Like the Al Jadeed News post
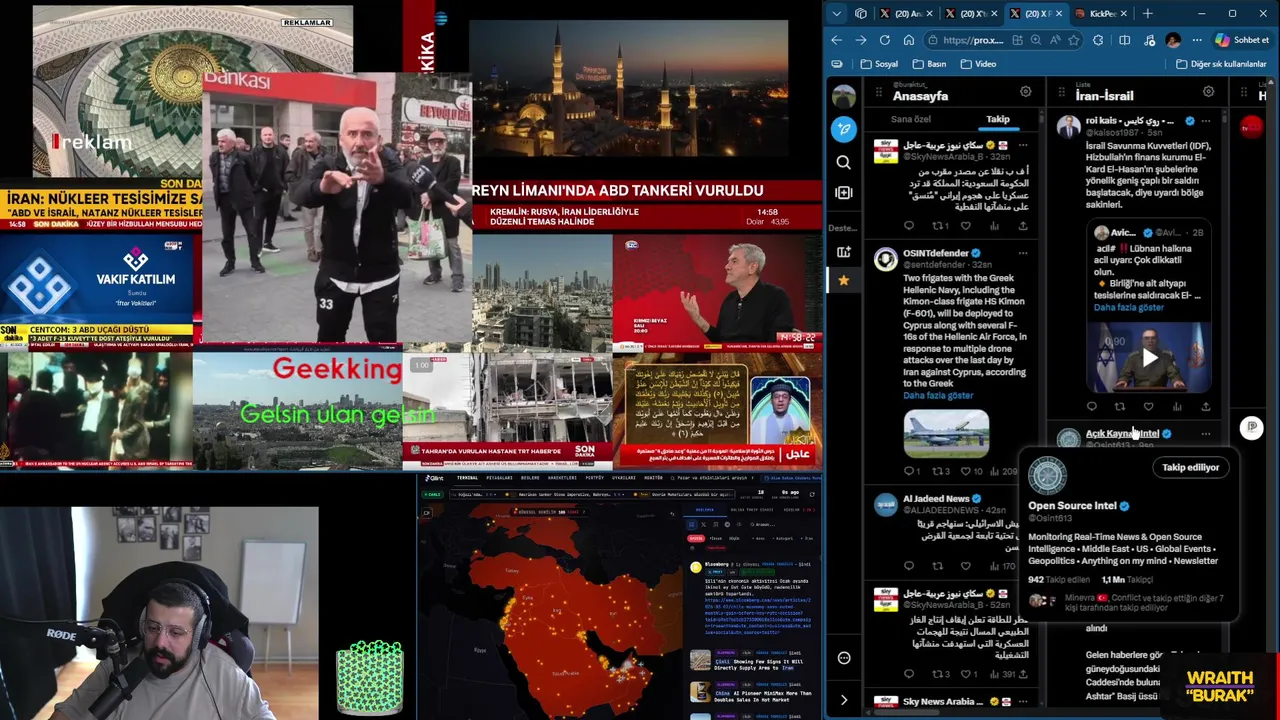This screenshot has width=1280, height=720. click(x=966, y=566)
